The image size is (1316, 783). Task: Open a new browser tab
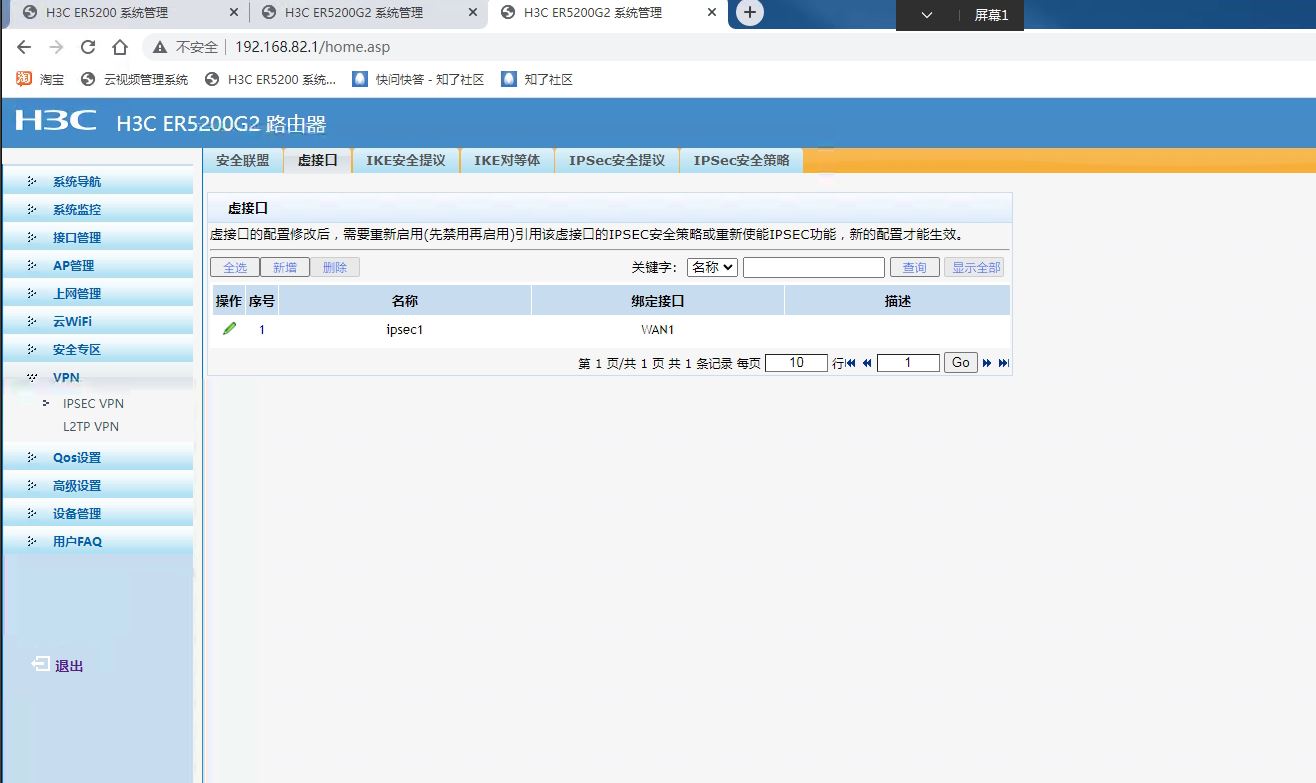coord(749,13)
